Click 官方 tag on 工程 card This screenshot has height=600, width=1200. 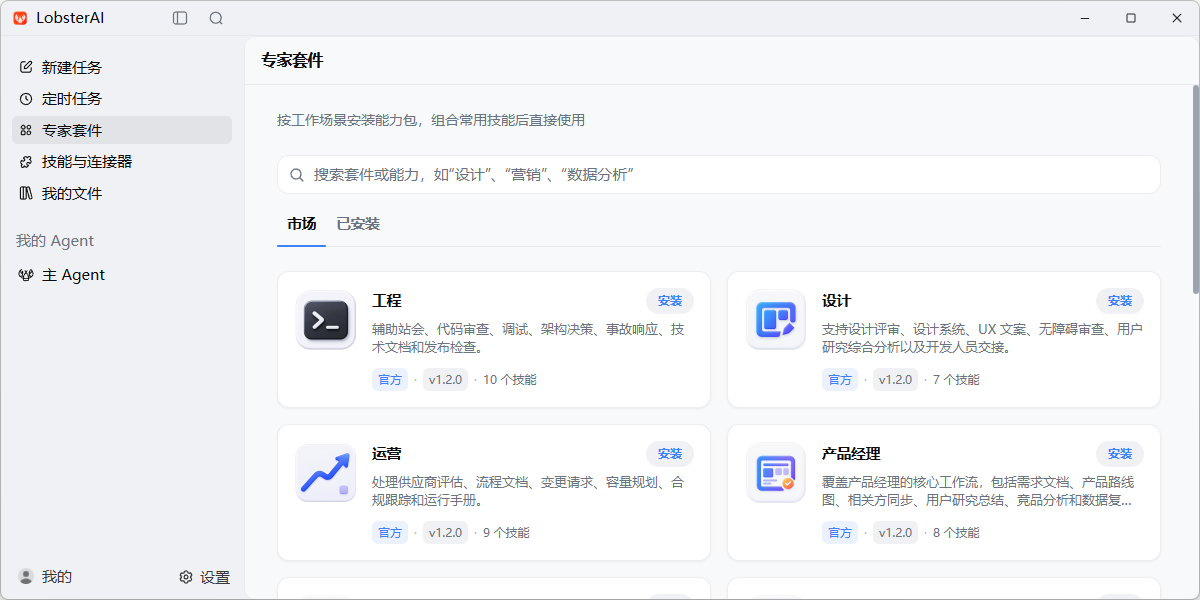tap(390, 380)
